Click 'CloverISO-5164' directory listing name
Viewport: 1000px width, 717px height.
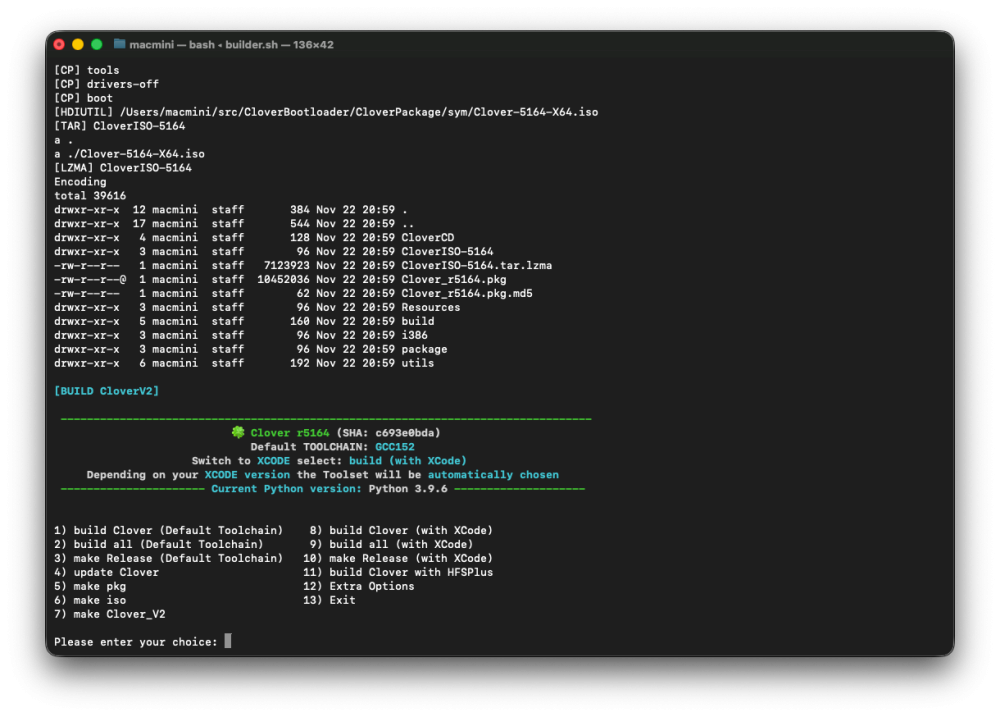tap(447, 251)
